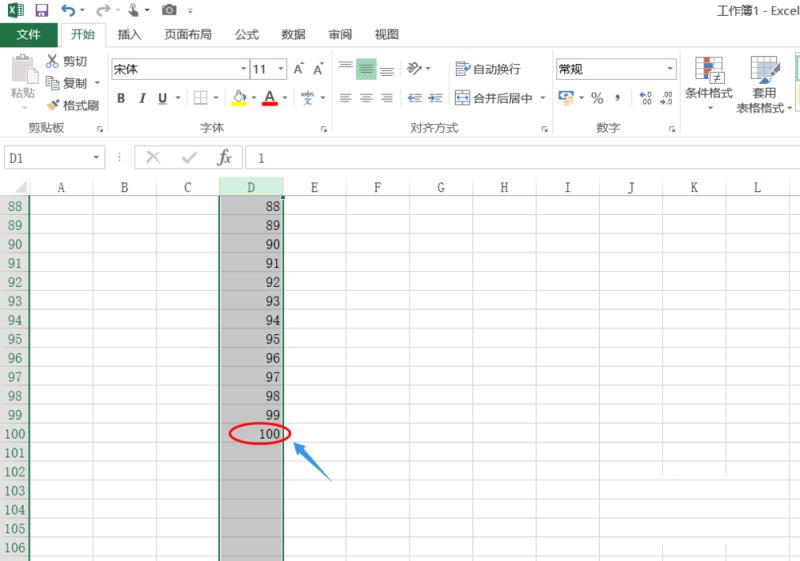Click the Save icon in quick access toolbar
800x561 pixels.
[x=41, y=10]
